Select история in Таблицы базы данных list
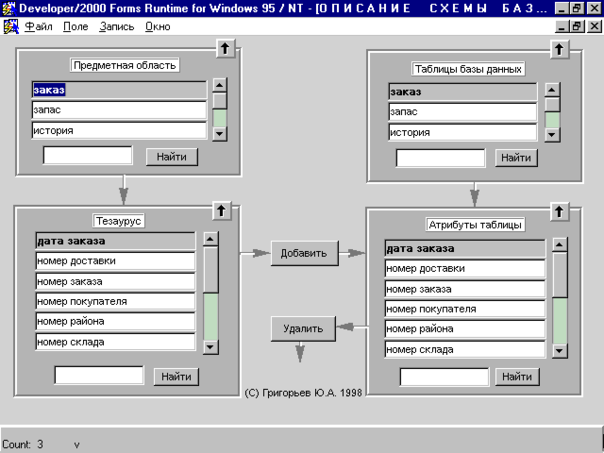The height and width of the screenshot is (453, 604). tap(463, 132)
